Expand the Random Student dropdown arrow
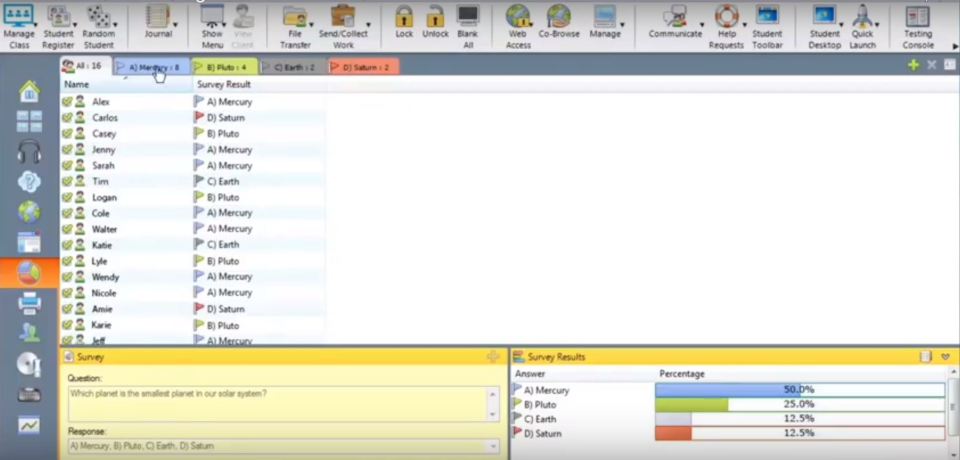The image size is (960, 460). pyautogui.click(x=115, y=25)
